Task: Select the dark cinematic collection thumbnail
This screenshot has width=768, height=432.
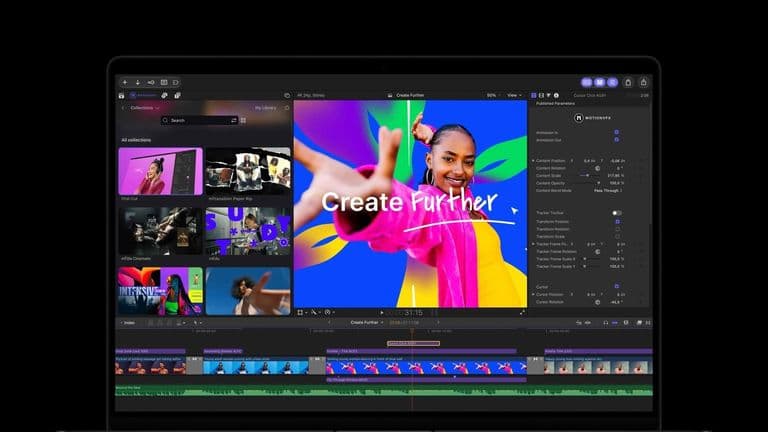Action: pyautogui.click(x=161, y=231)
